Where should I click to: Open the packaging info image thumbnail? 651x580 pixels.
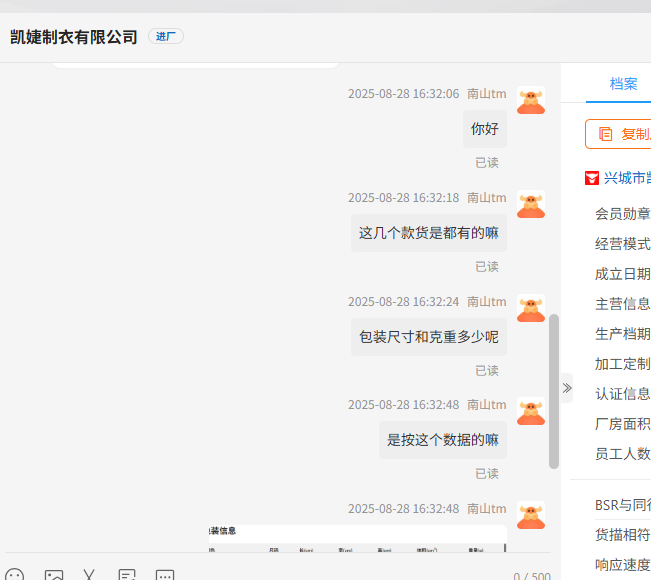tap(355, 538)
